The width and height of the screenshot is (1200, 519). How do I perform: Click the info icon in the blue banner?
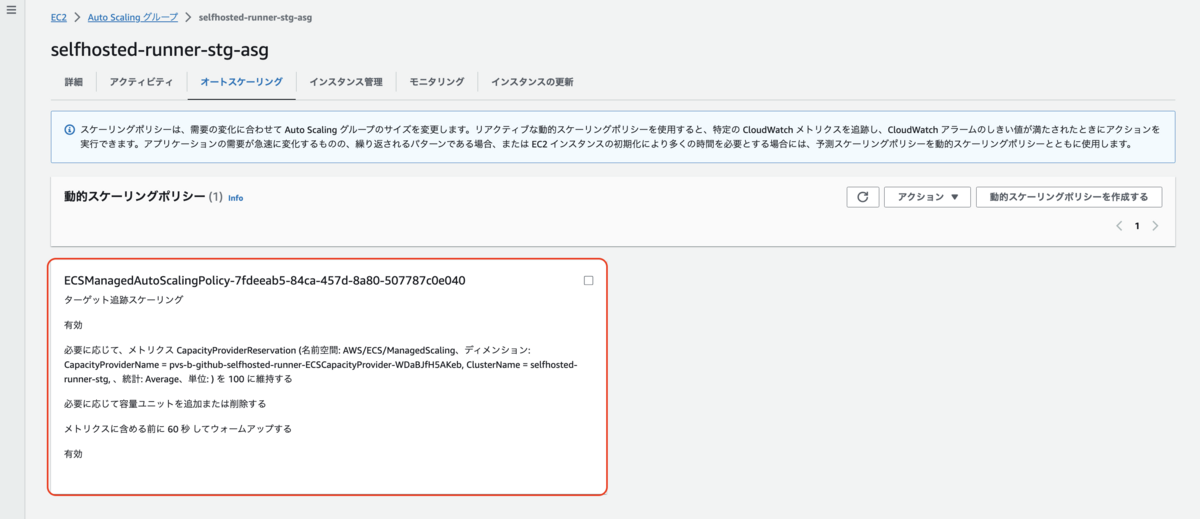(x=69, y=130)
